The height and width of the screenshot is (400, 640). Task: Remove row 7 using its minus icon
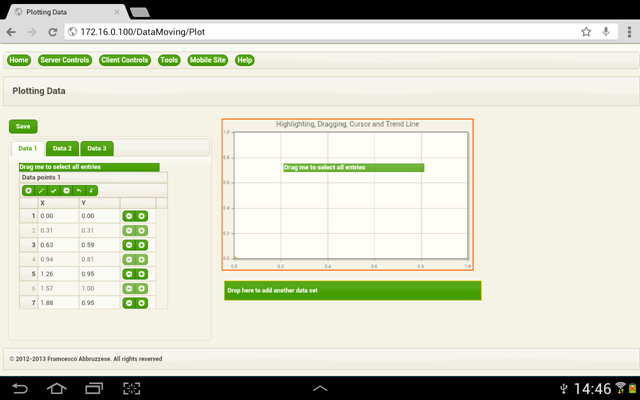point(129,303)
